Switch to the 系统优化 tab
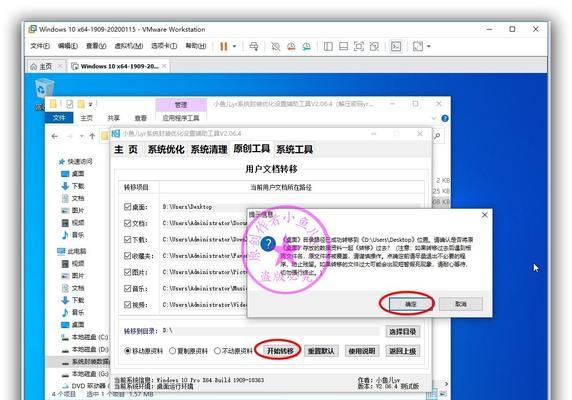572x400 pixels. pos(166,149)
